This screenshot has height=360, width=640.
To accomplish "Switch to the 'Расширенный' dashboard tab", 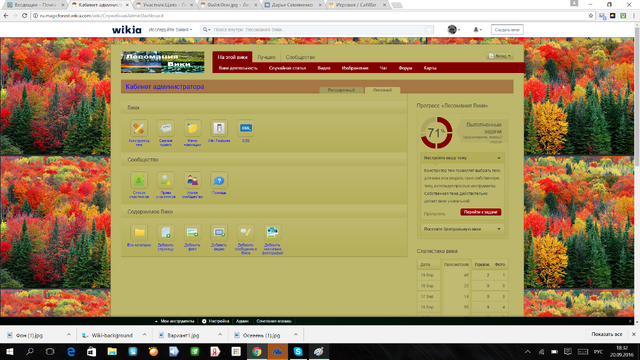I will tap(341, 90).
